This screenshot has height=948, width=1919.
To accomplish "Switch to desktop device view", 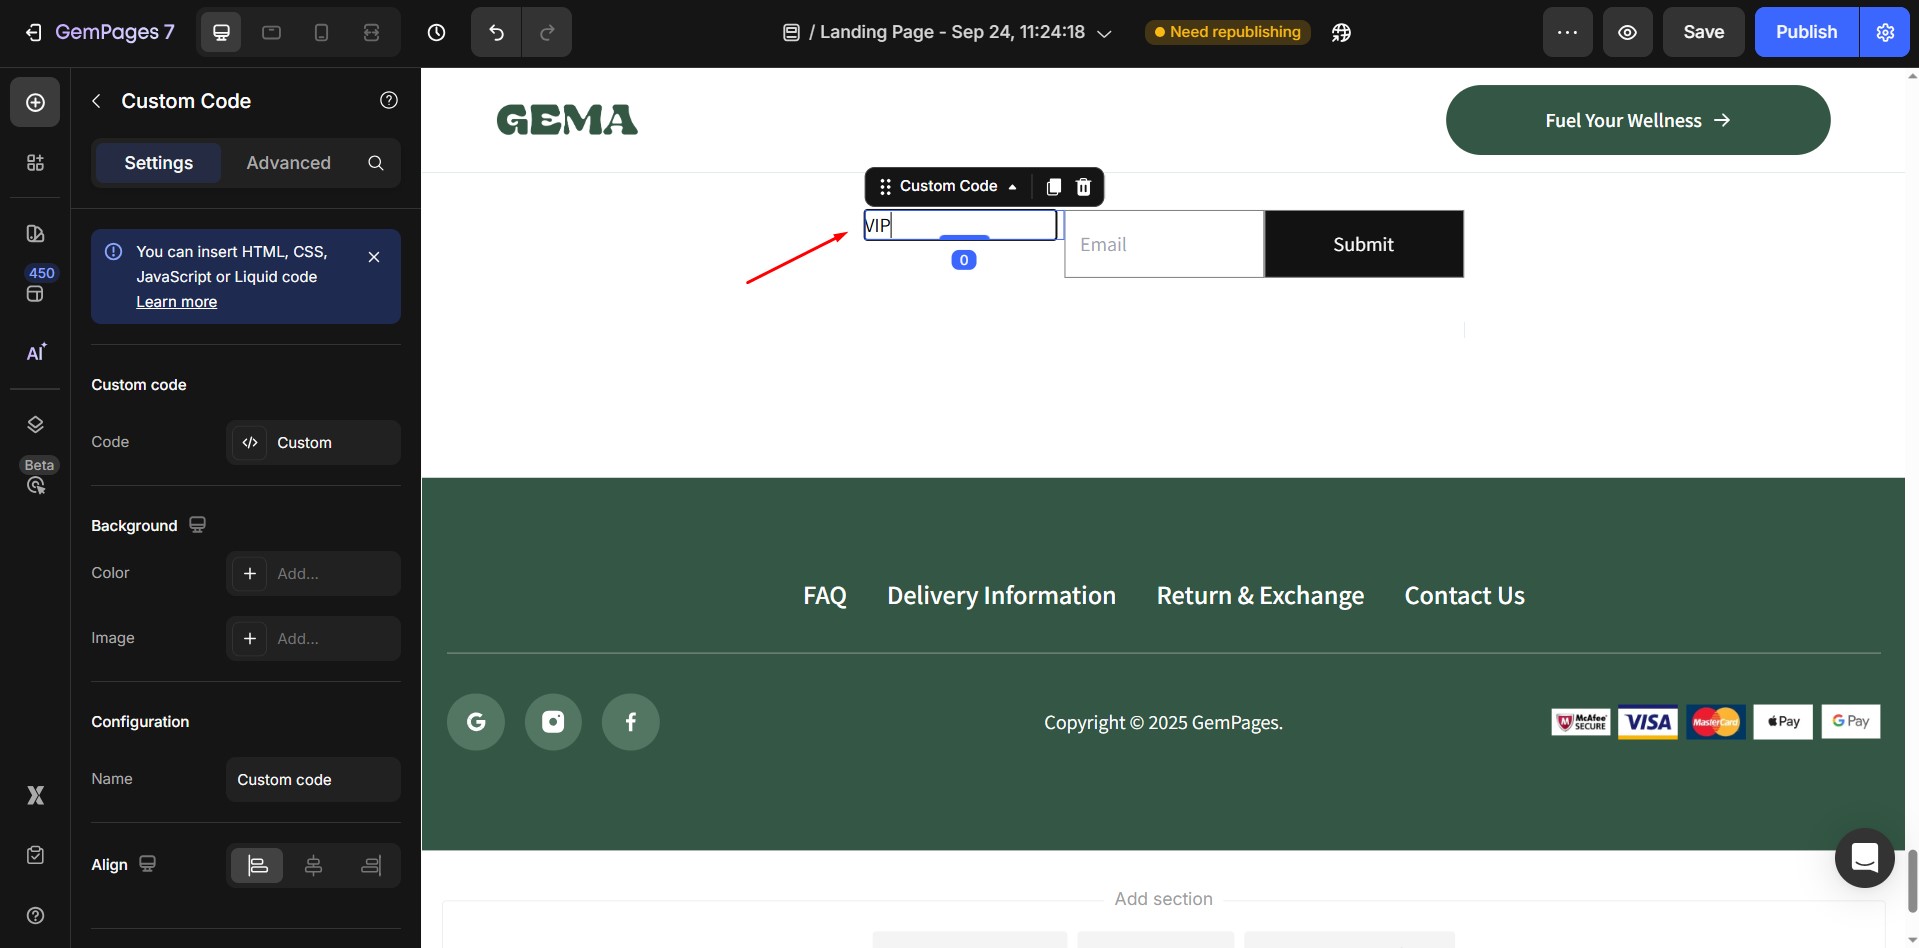I will (x=221, y=32).
